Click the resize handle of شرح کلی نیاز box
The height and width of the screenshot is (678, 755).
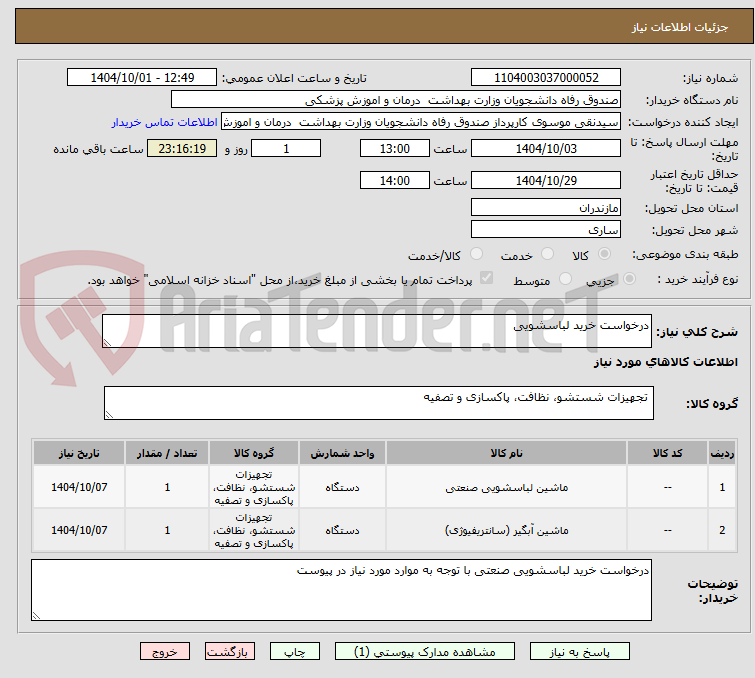coord(107,342)
